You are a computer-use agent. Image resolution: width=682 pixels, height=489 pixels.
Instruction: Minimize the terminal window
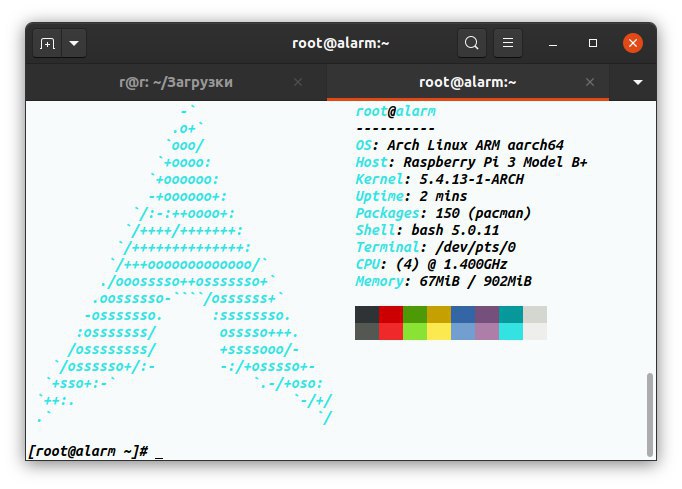(x=553, y=43)
